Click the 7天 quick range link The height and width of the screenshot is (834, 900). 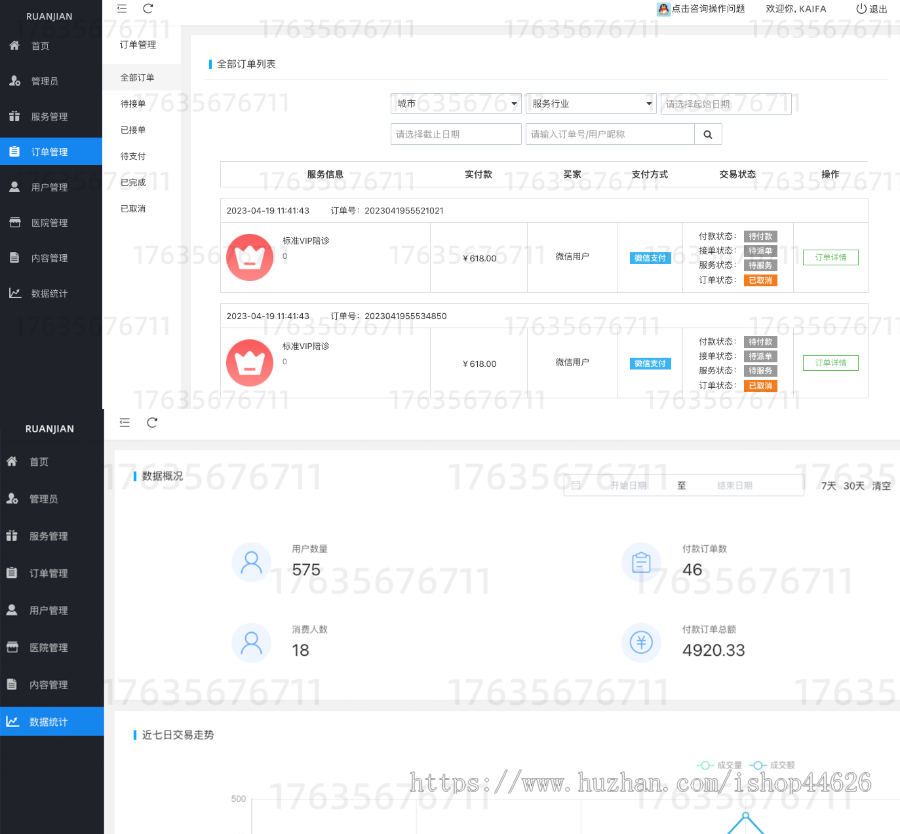point(828,486)
